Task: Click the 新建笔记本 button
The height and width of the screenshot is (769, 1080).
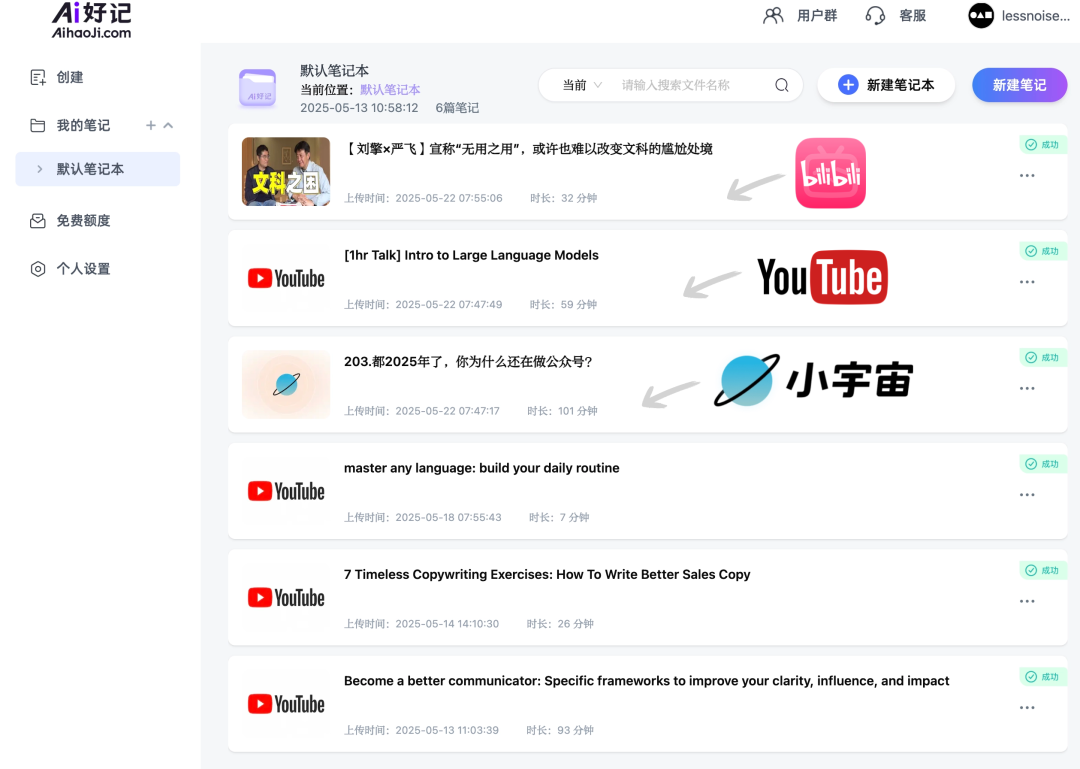Action: click(886, 85)
